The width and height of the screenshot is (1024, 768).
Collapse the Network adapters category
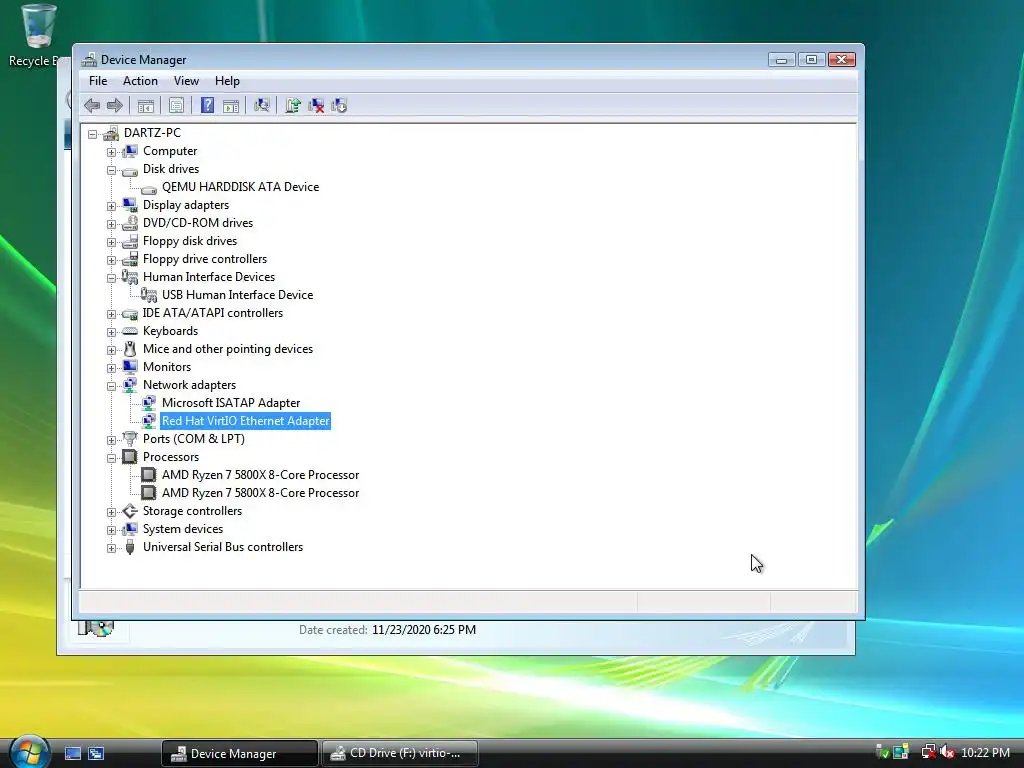112,386
